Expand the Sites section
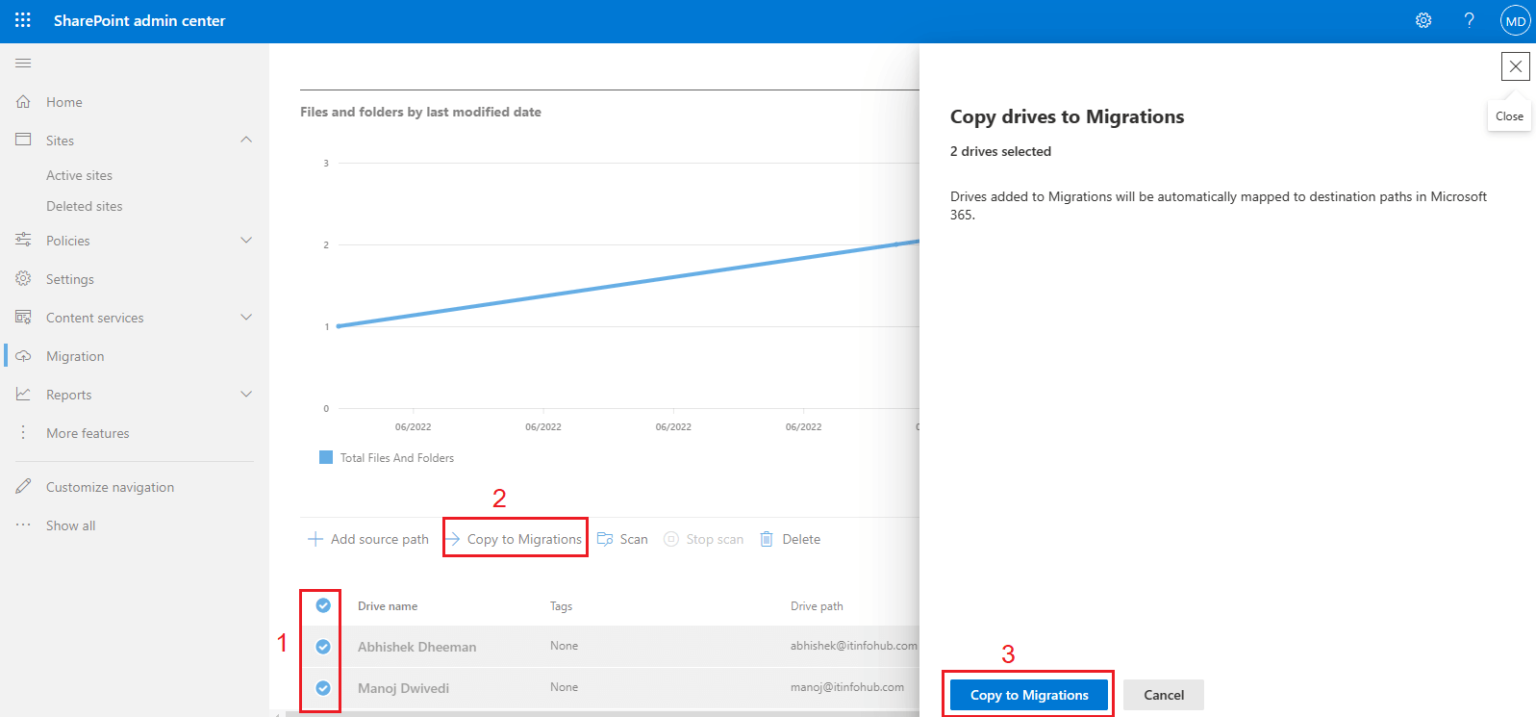Screen dimensions: 1536x717 tap(246, 140)
